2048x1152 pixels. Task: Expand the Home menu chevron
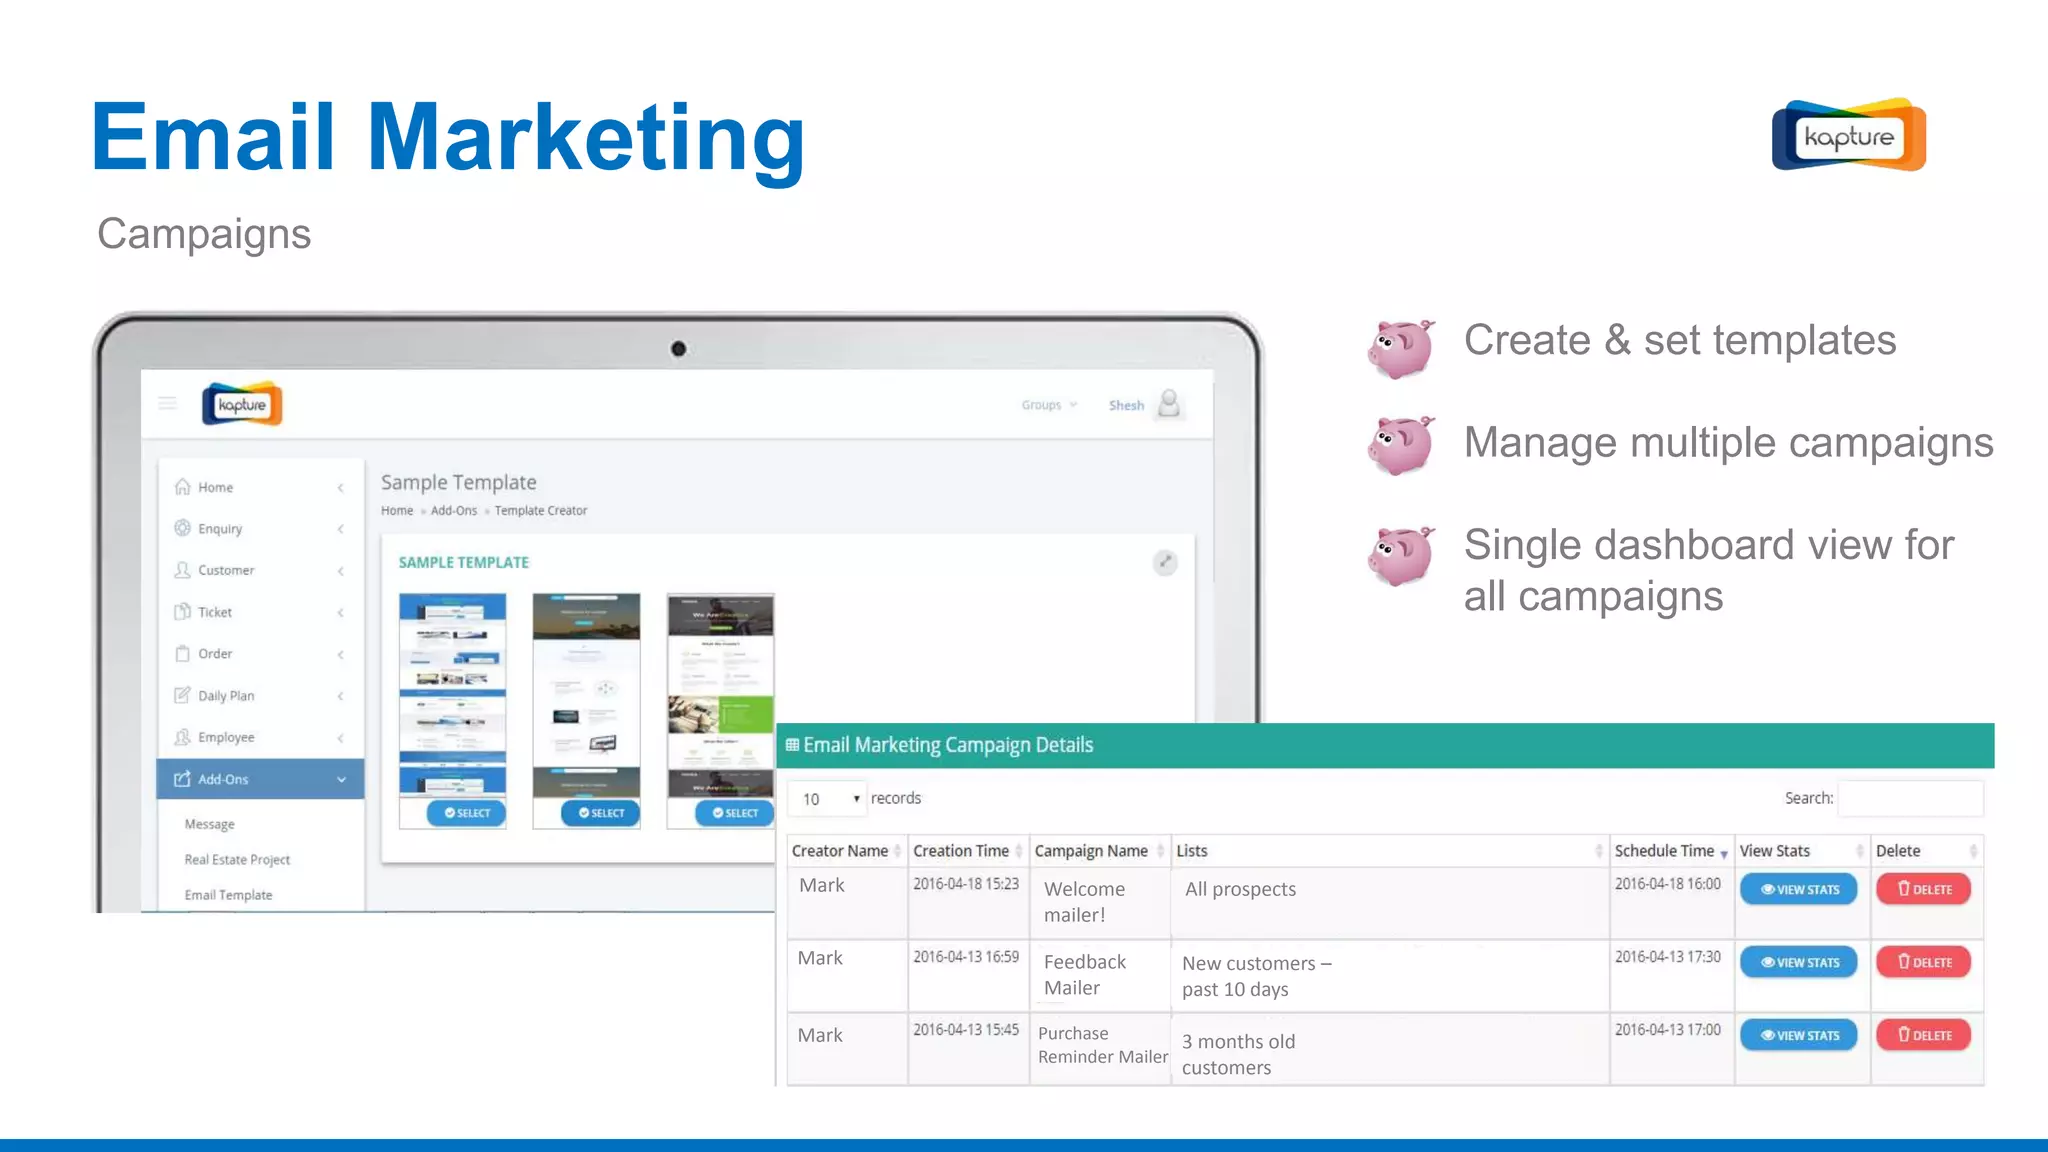coord(341,488)
